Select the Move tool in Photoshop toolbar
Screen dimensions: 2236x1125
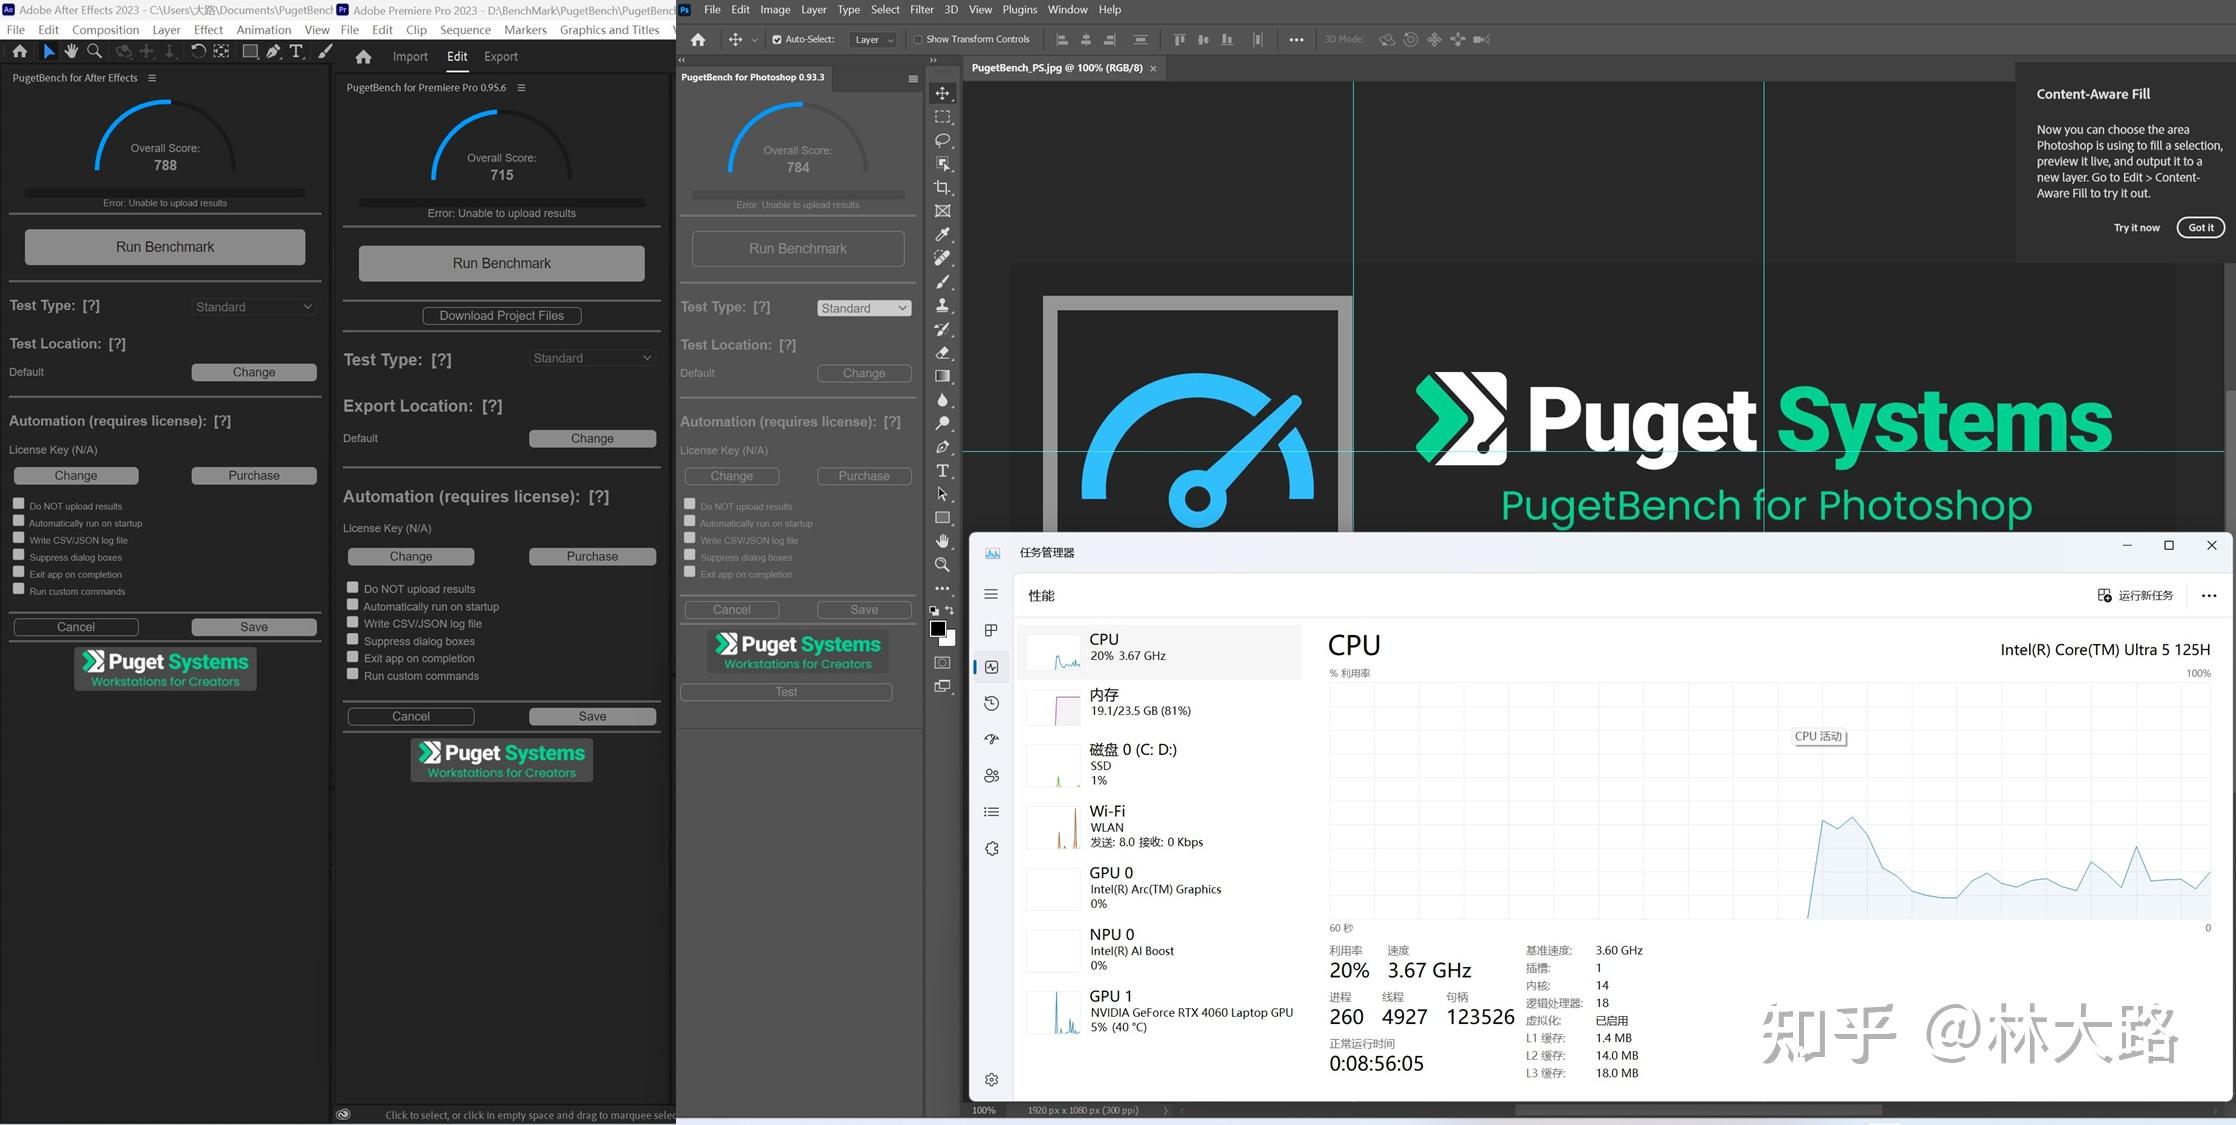coord(942,93)
